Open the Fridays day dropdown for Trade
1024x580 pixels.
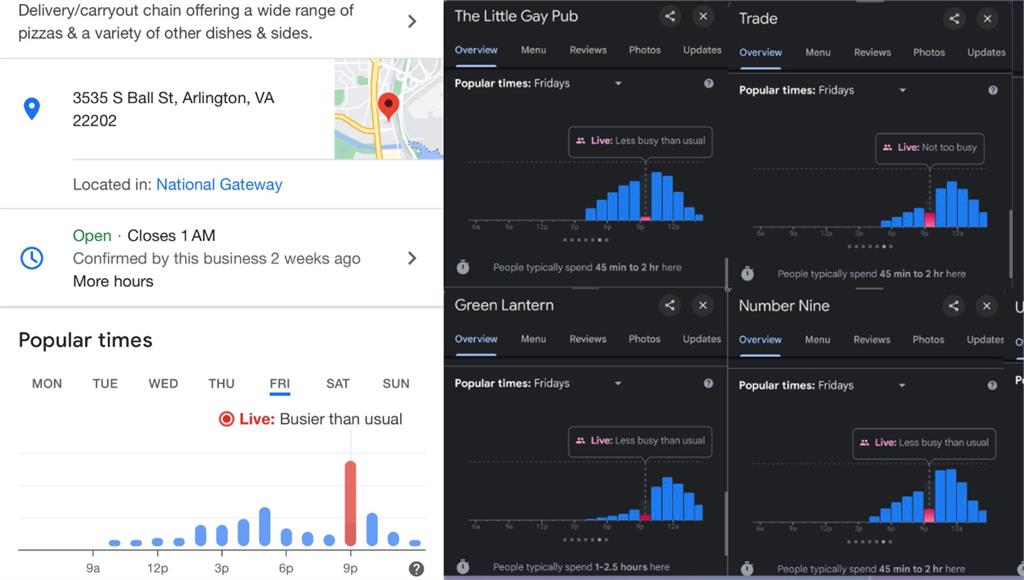point(902,90)
